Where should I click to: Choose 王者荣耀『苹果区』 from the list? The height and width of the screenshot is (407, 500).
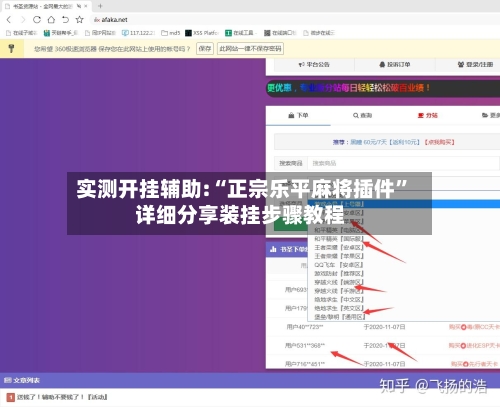point(339,256)
